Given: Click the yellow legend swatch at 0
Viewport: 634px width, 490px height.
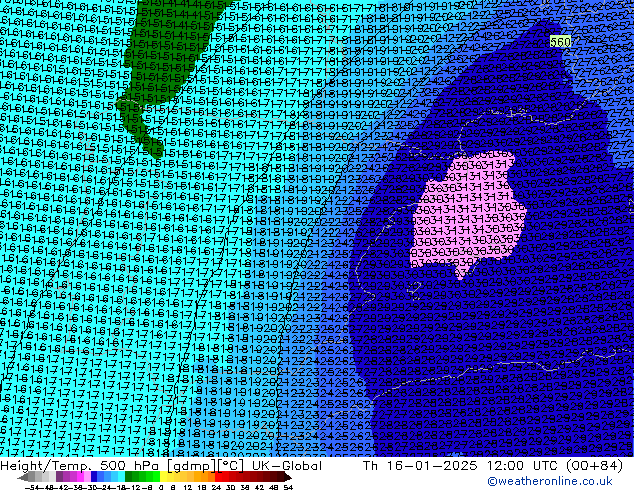Looking at the screenshot, I should click(163, 477).
